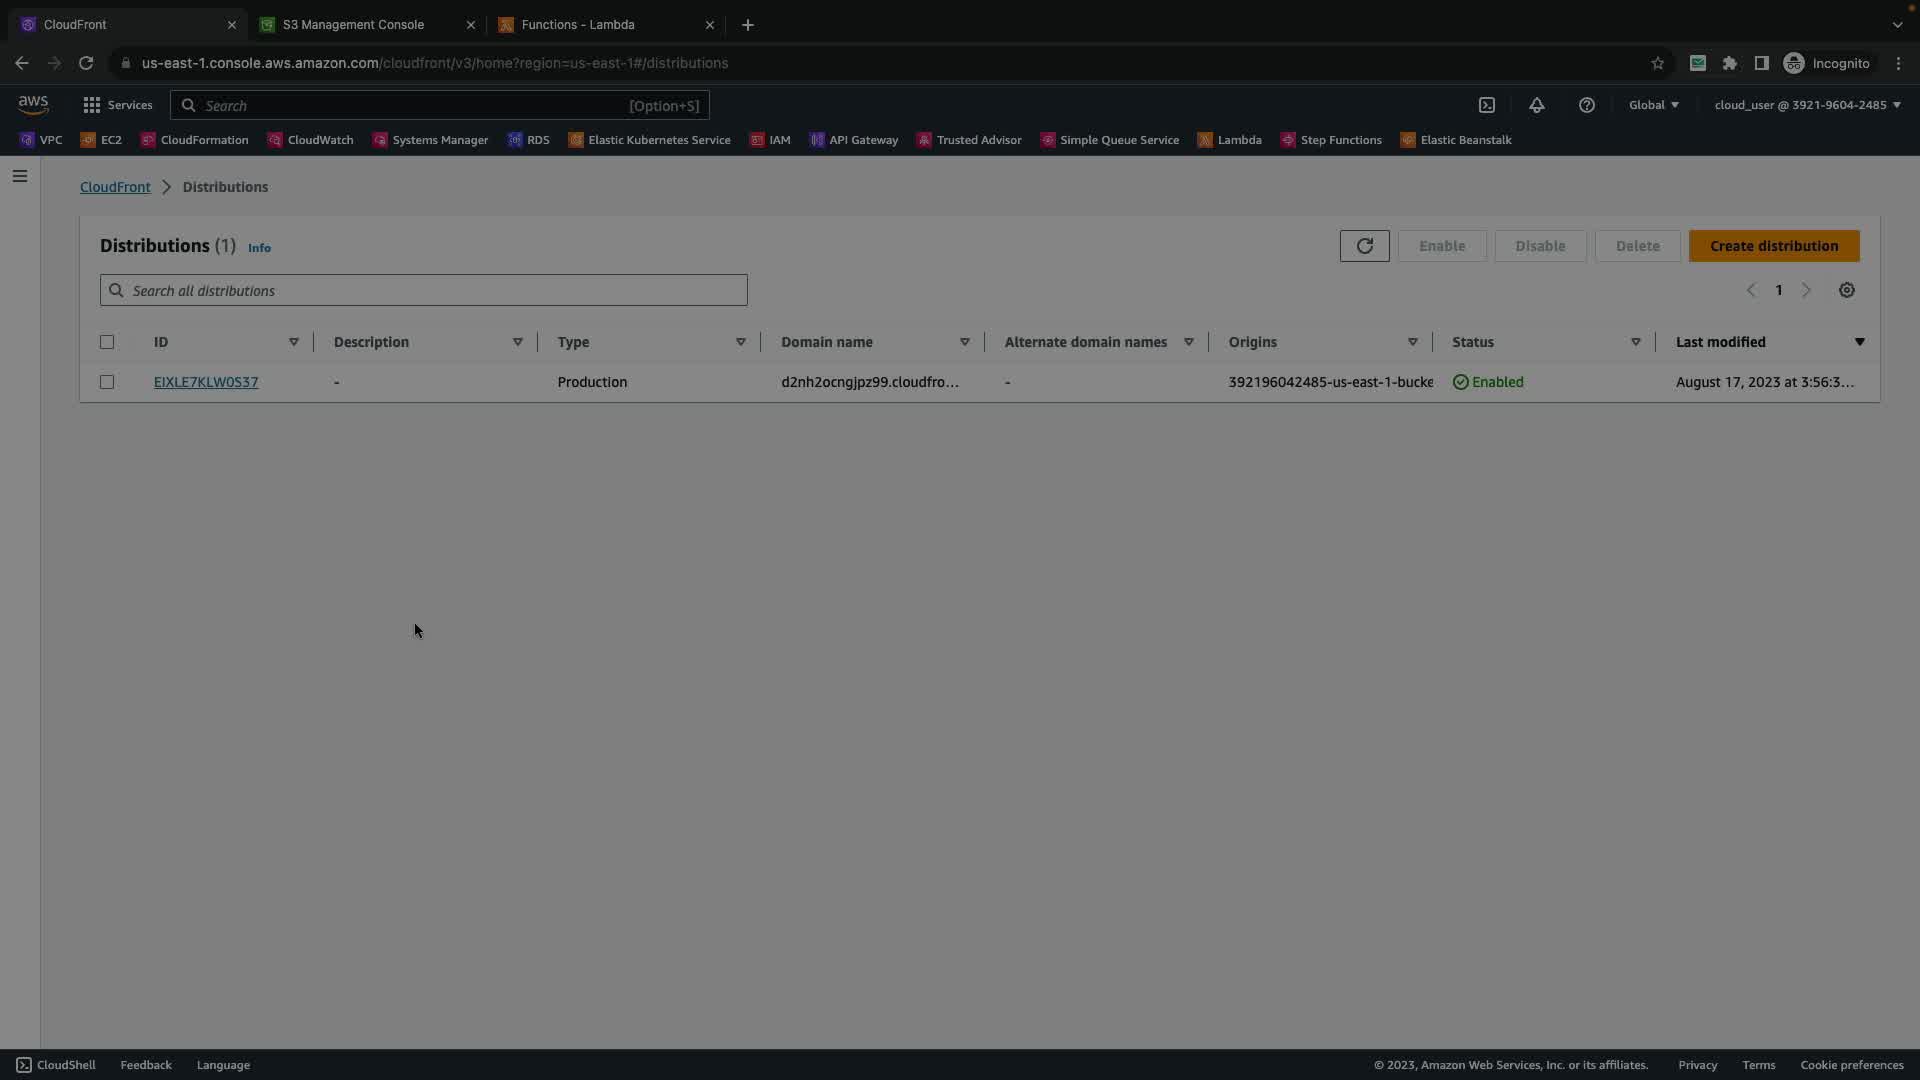Switch to S3 Management Console tab
Image resolution: width=1920 pixels, height=1080 pixels.
point(353,24)
